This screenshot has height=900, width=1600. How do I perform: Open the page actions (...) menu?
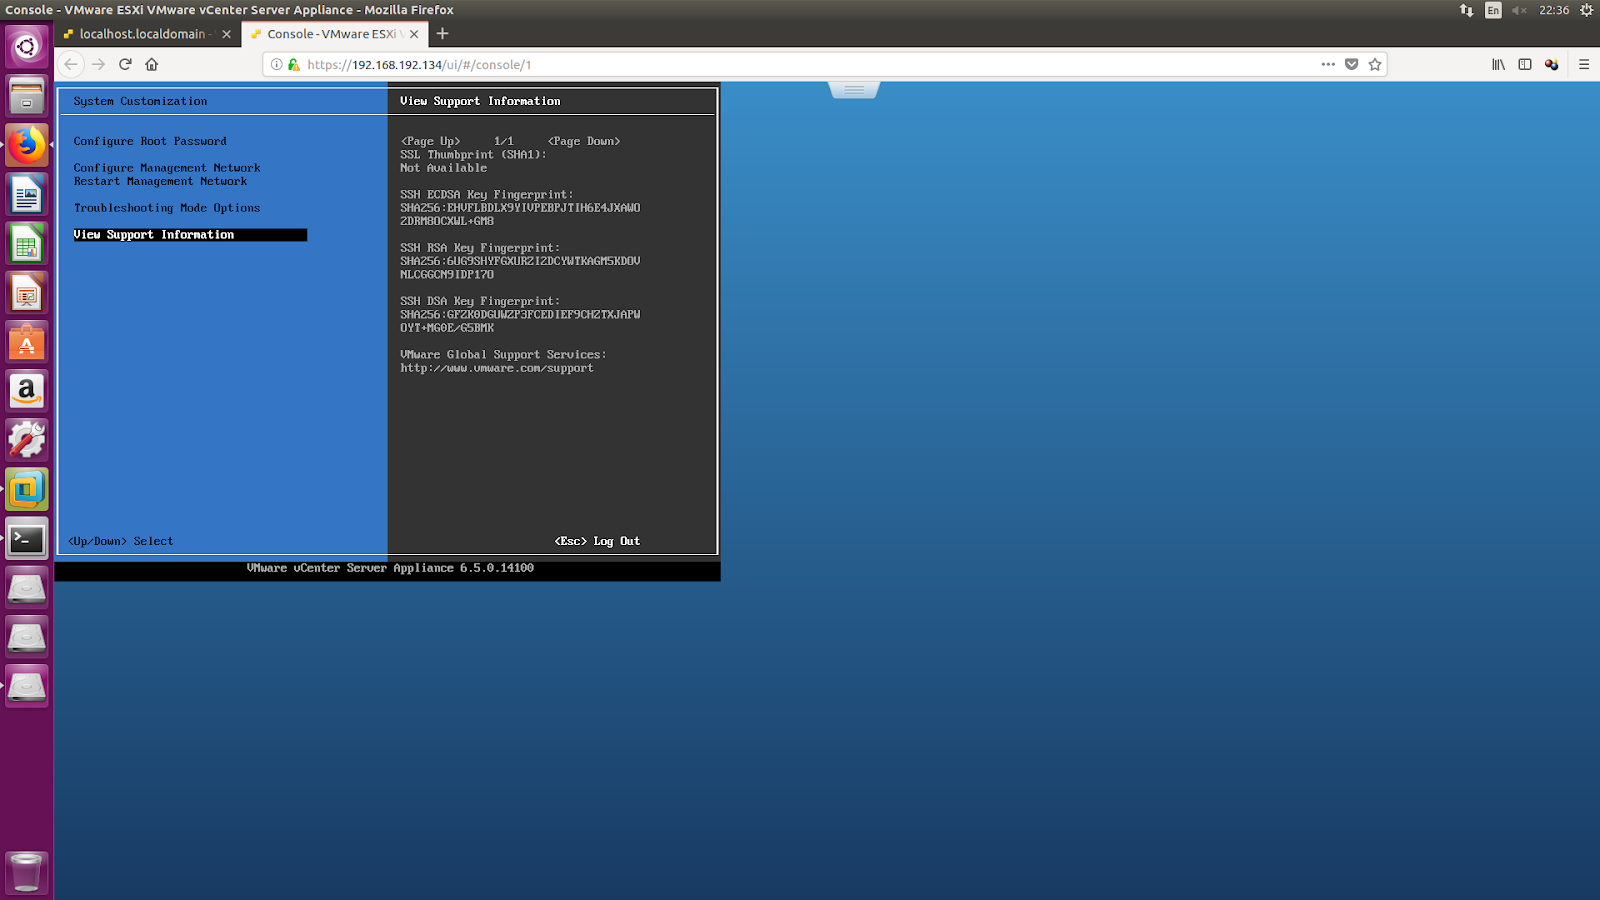[1328, 64]
